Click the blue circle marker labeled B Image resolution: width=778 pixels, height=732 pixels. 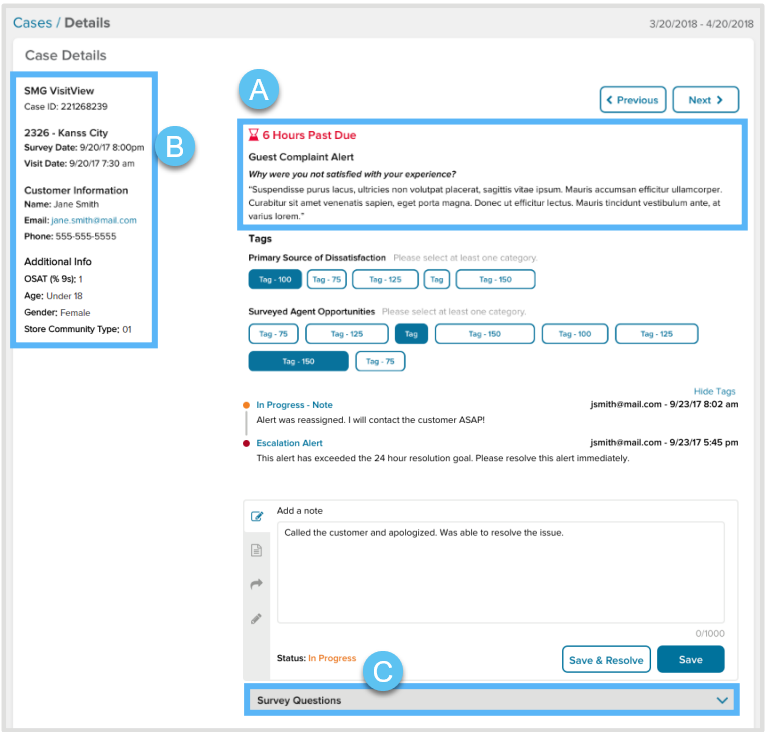click(x=174, y=147)
